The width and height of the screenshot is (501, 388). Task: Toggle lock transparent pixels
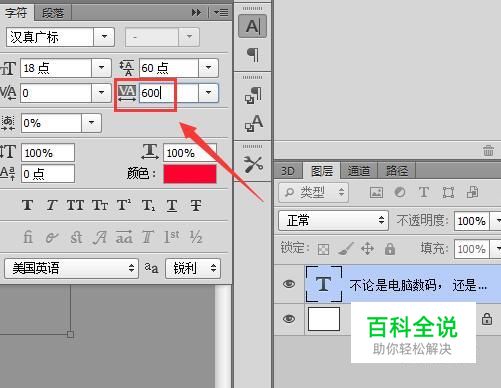[323, 249]
